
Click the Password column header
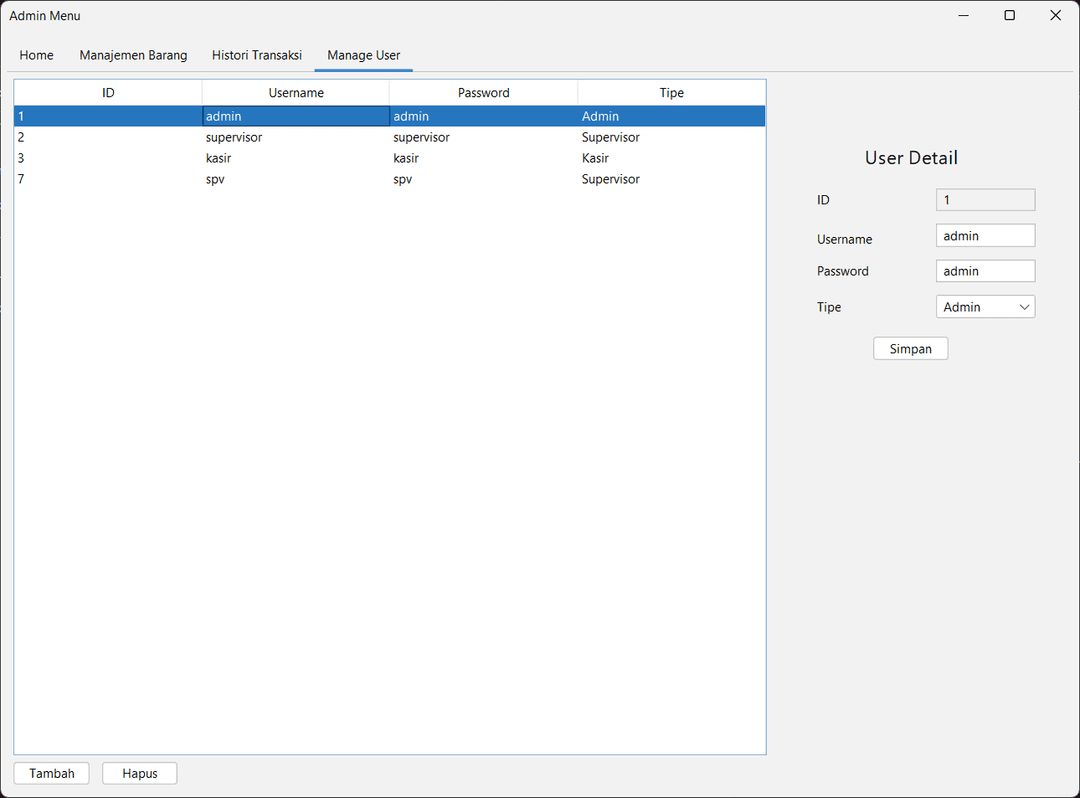(484, 93)
